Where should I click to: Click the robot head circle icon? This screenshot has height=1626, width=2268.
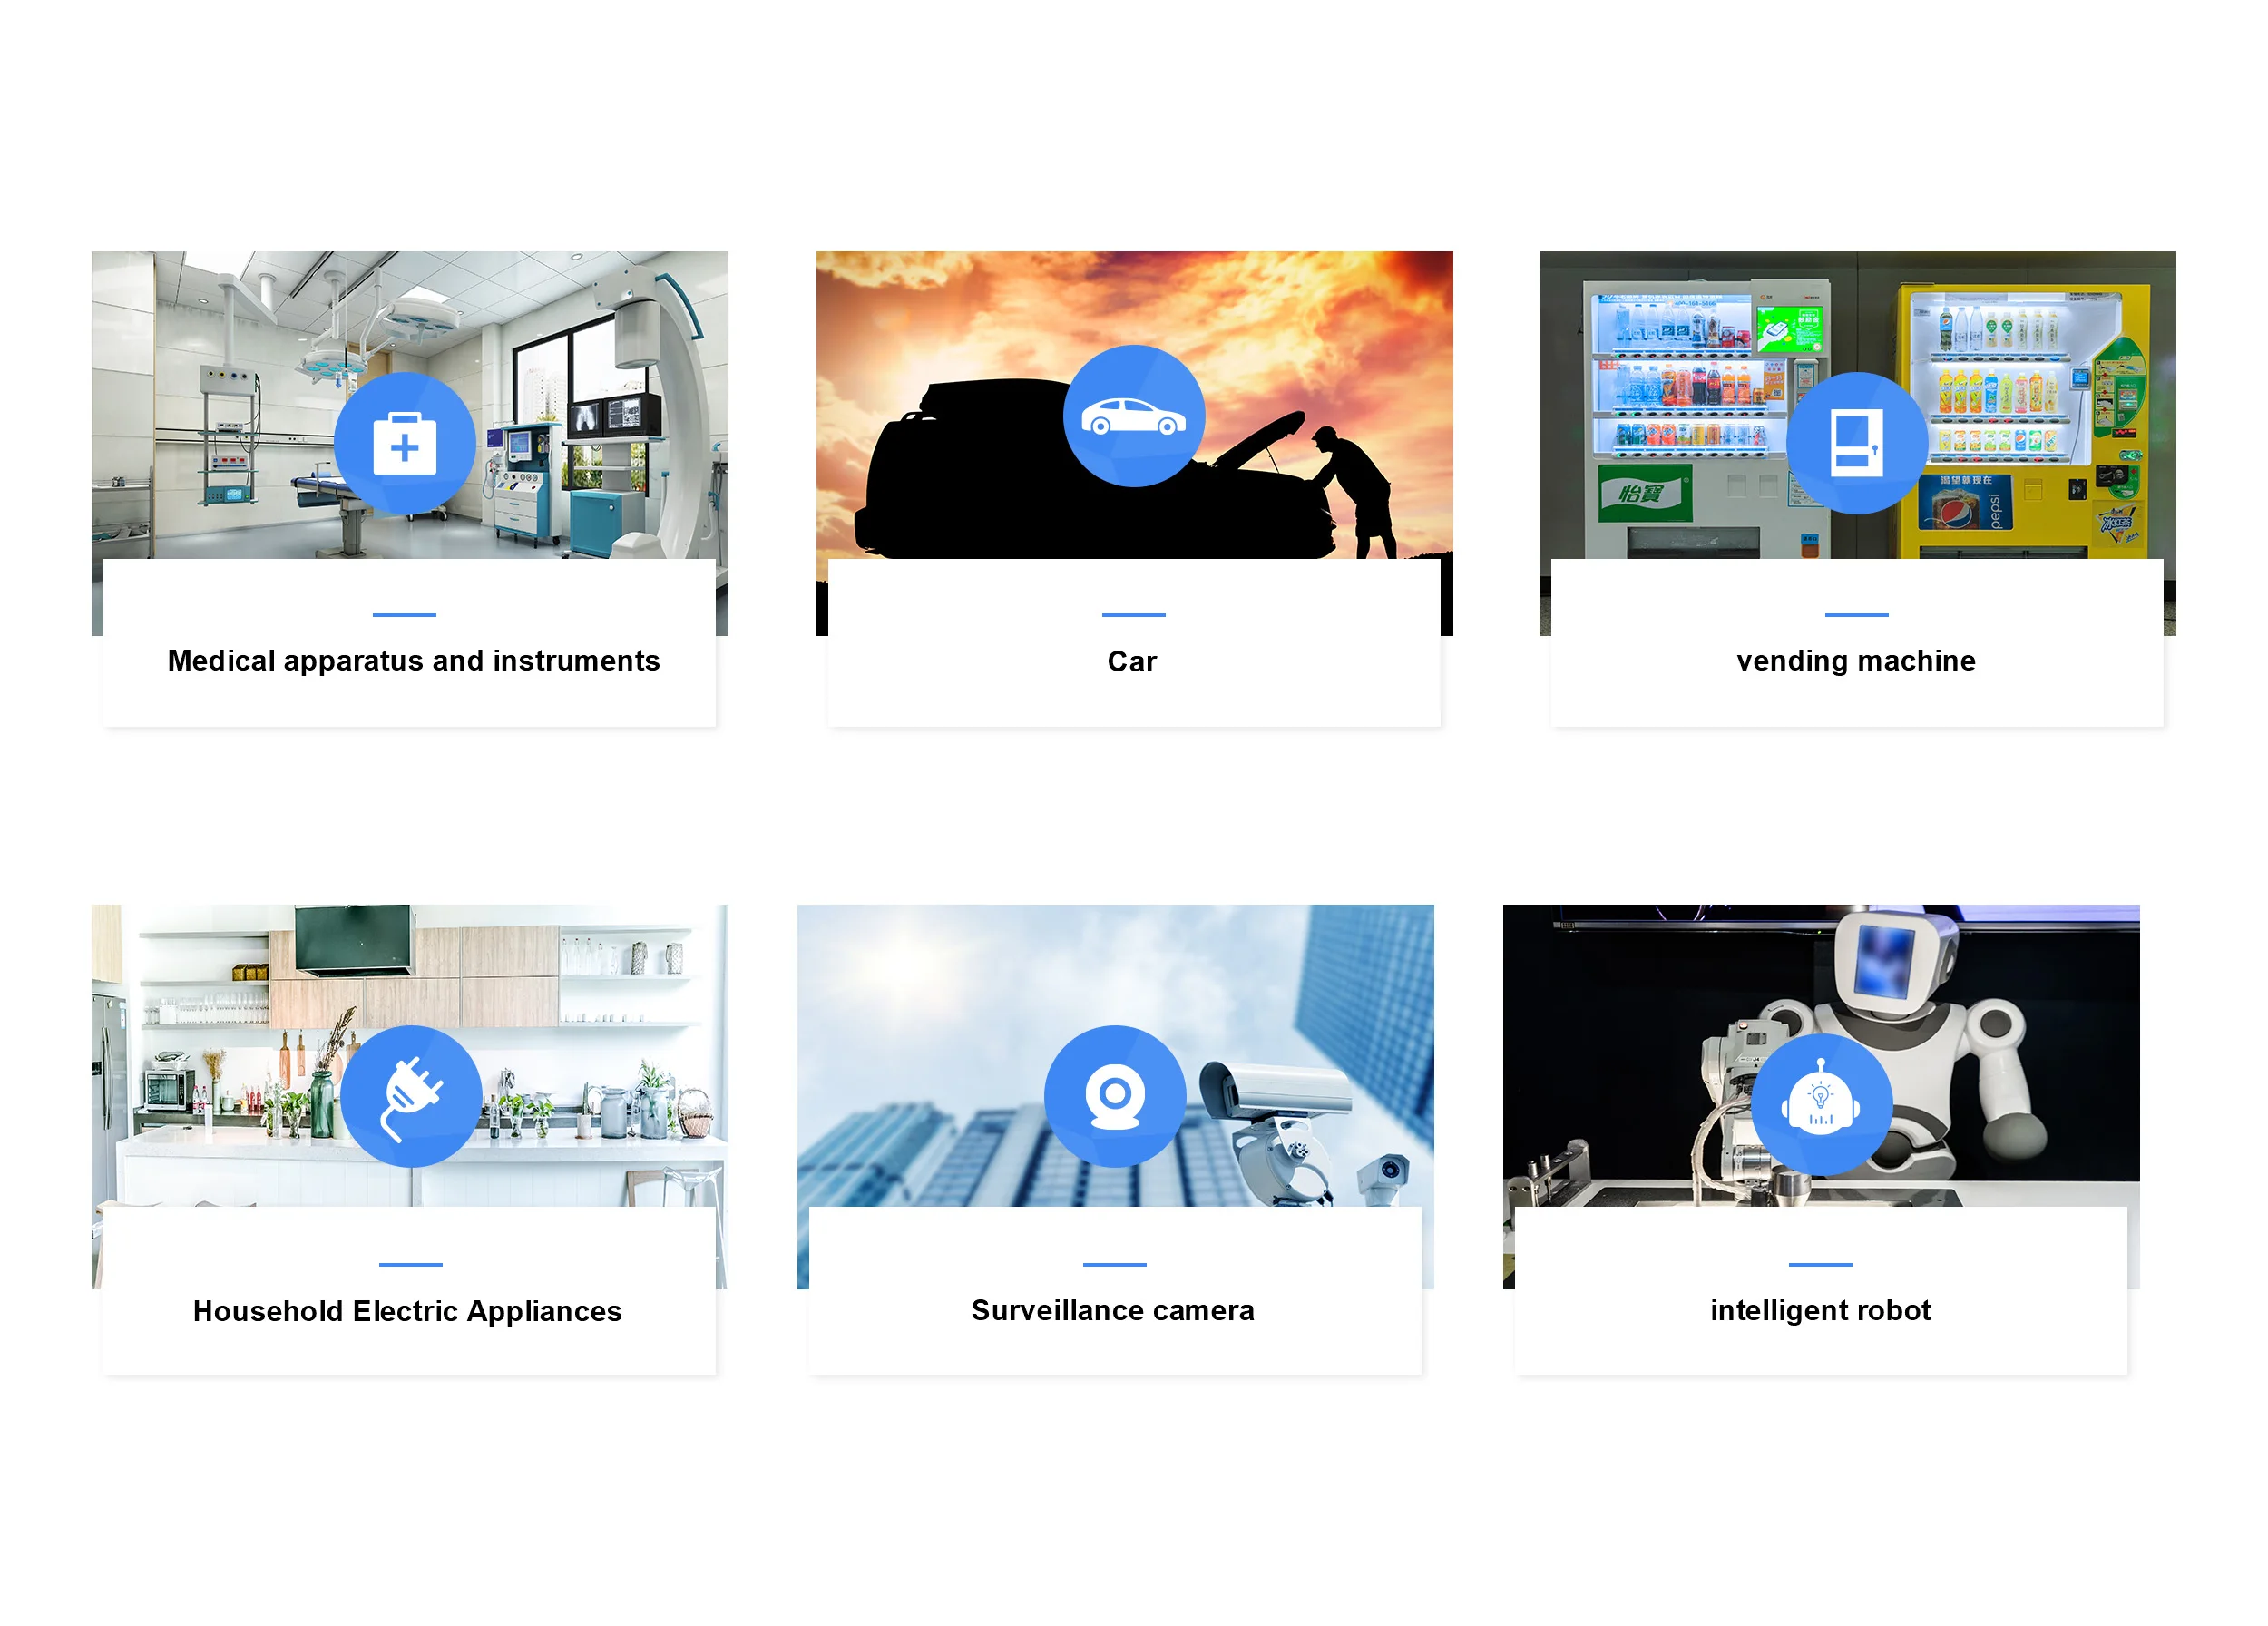point(1820,1104)
